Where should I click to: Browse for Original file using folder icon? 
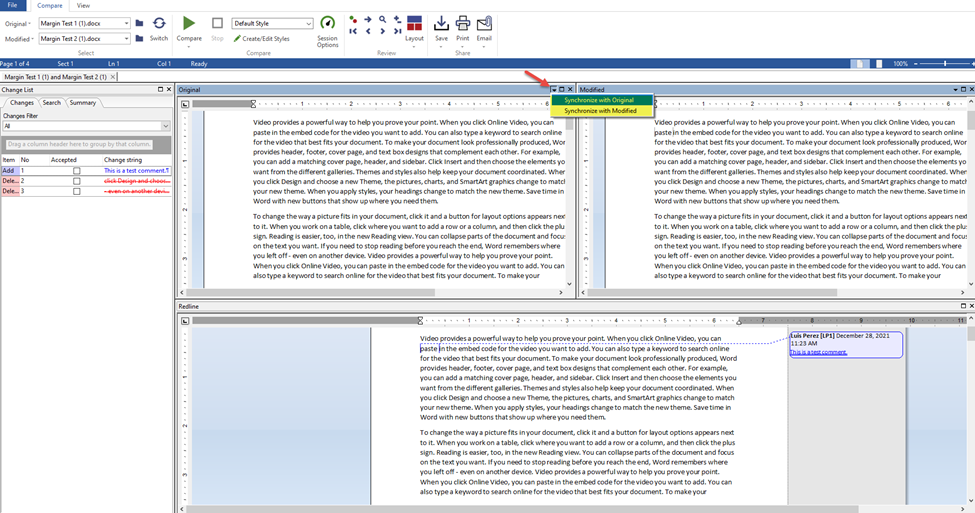(x=139, y=23)
